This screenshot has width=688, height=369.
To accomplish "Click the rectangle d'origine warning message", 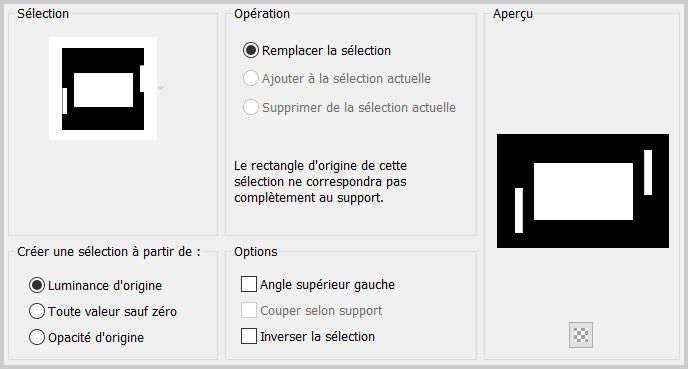I will coord(321,182).
